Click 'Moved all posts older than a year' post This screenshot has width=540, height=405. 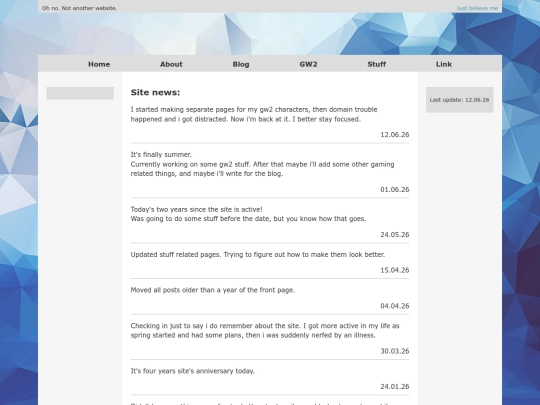tap(212, 290)
